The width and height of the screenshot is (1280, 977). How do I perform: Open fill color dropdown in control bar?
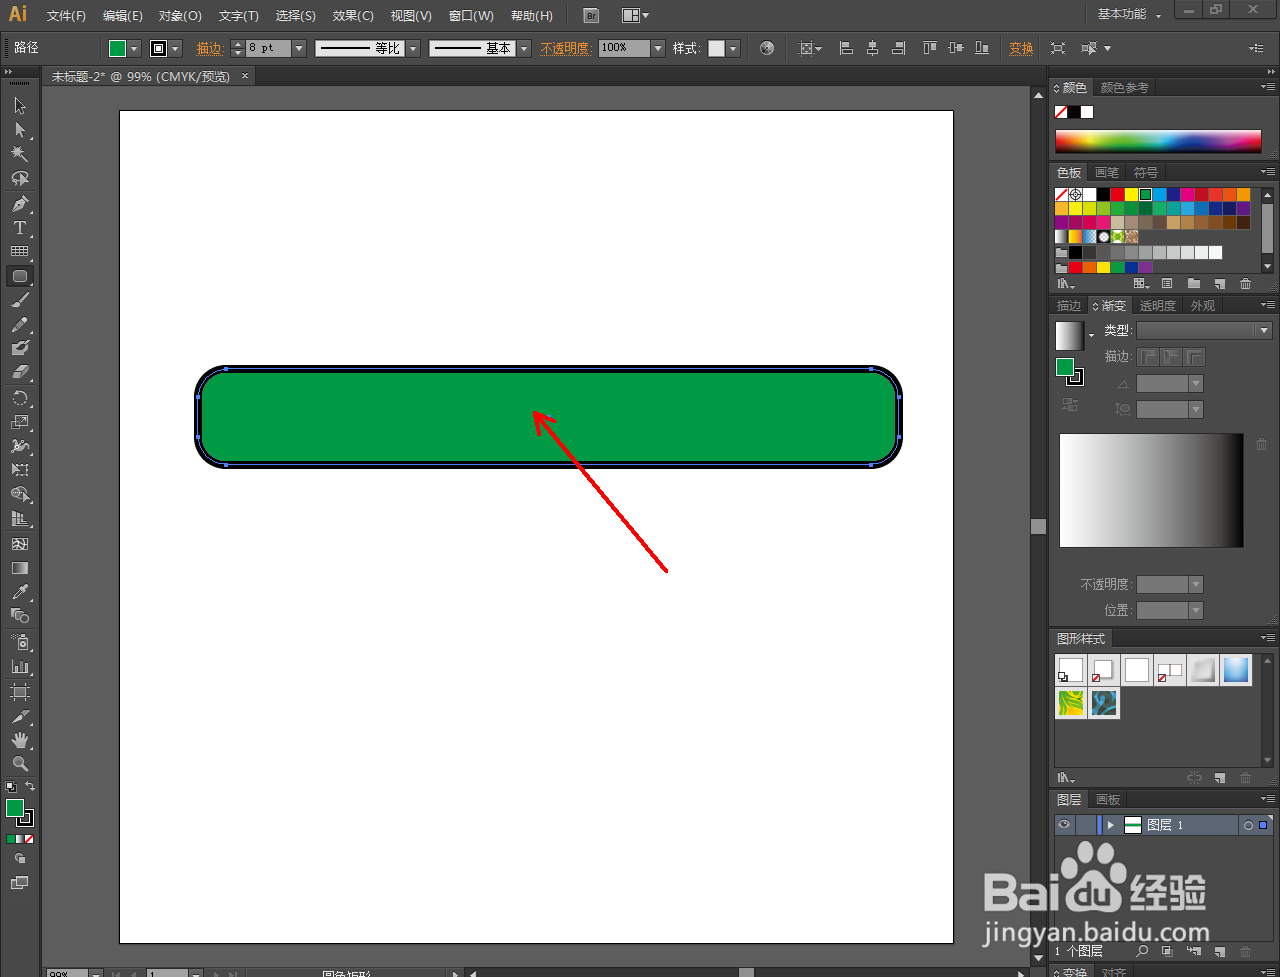pyautogui.click(x=134, y=48)
